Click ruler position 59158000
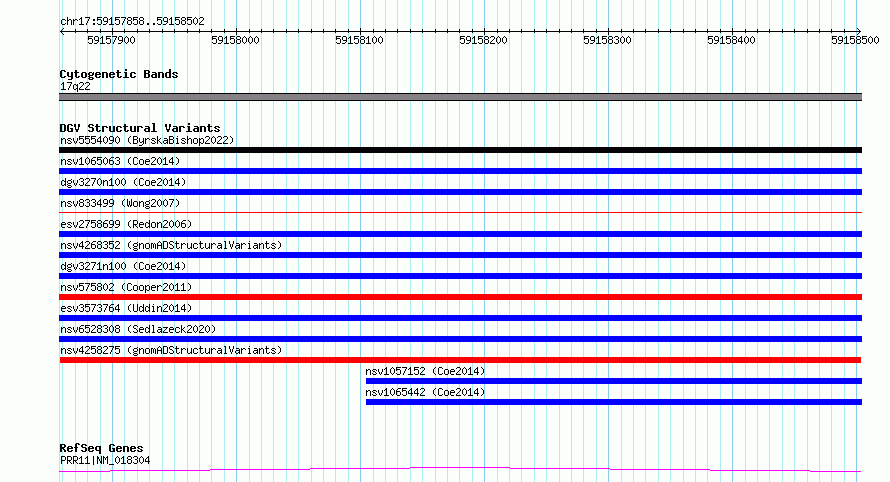Viewport: 890px width, 482px height. 236,40
